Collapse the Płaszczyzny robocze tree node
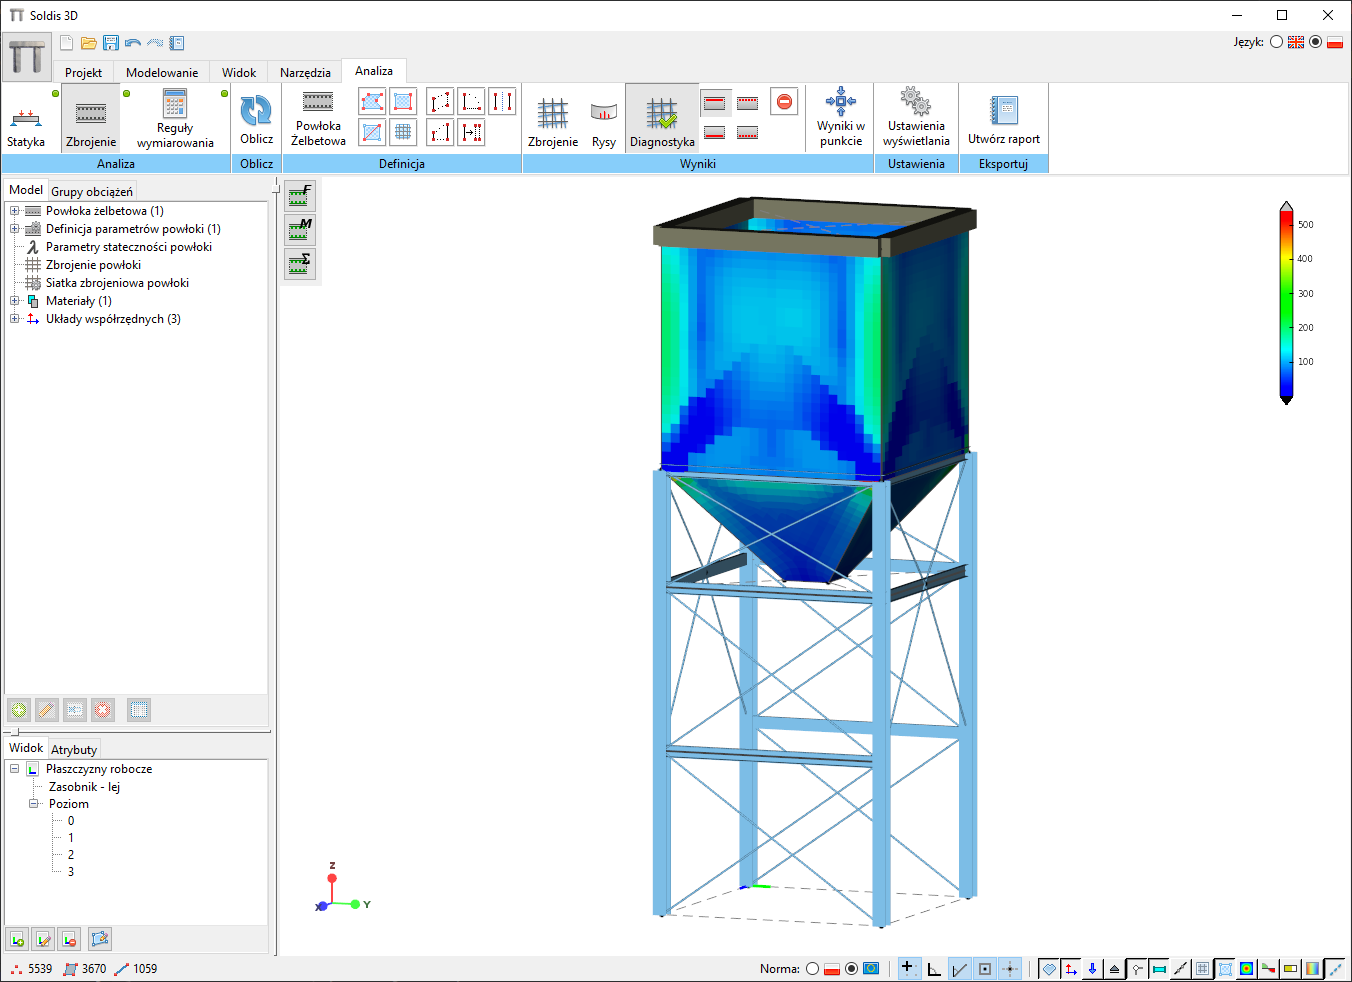Viewport: 1352px width, 982px height. [x=15, y=769]
